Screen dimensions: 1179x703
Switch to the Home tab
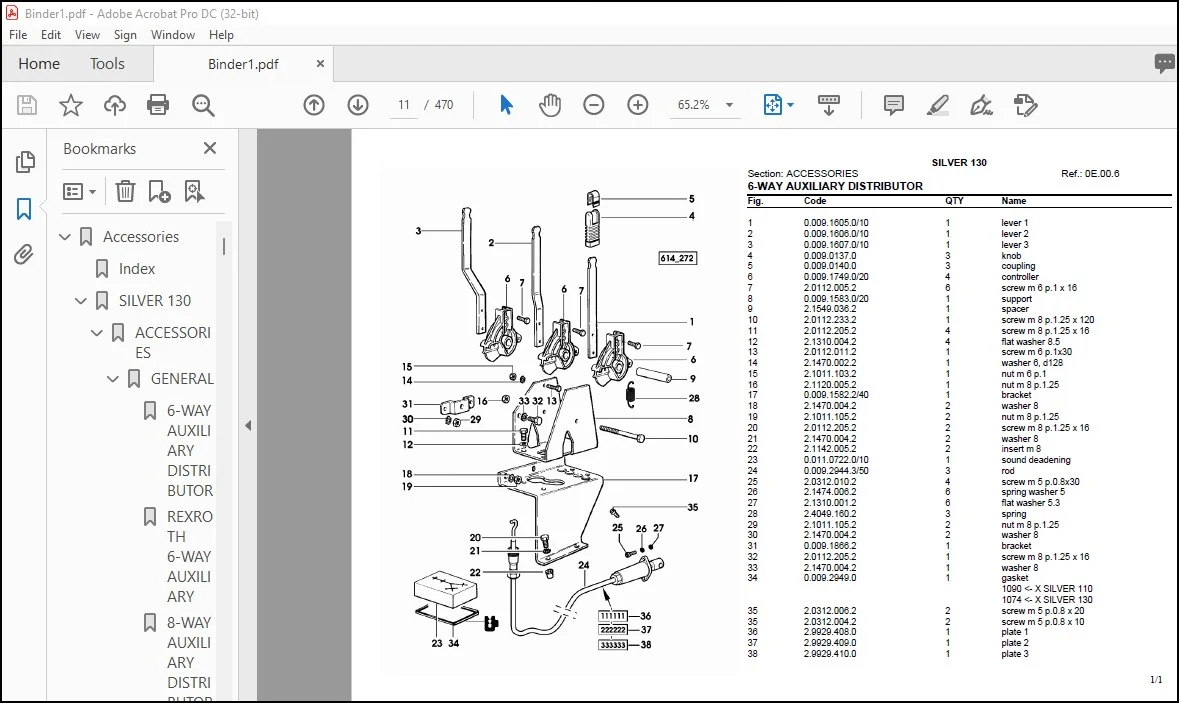click(x=39, y=64)
